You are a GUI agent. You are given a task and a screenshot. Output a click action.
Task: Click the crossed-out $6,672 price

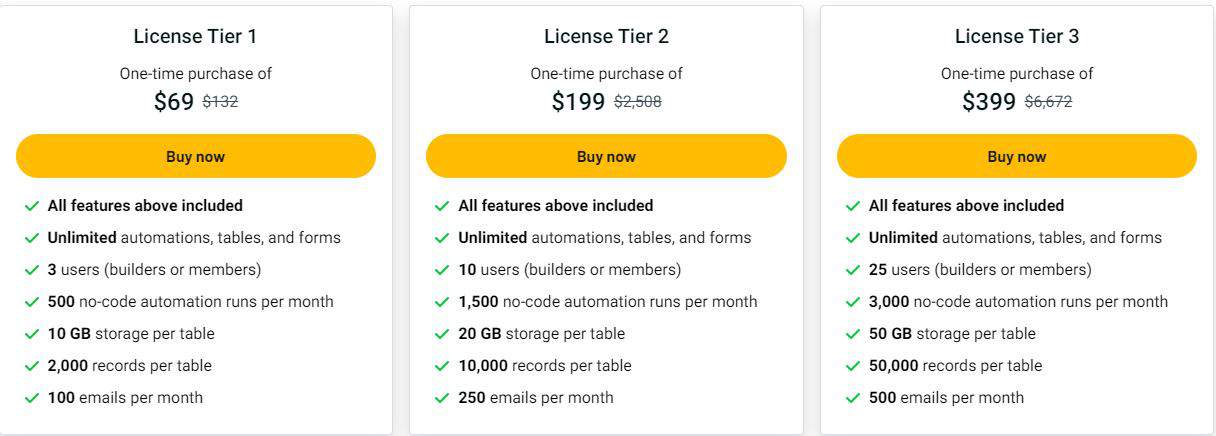(1048, 102)
